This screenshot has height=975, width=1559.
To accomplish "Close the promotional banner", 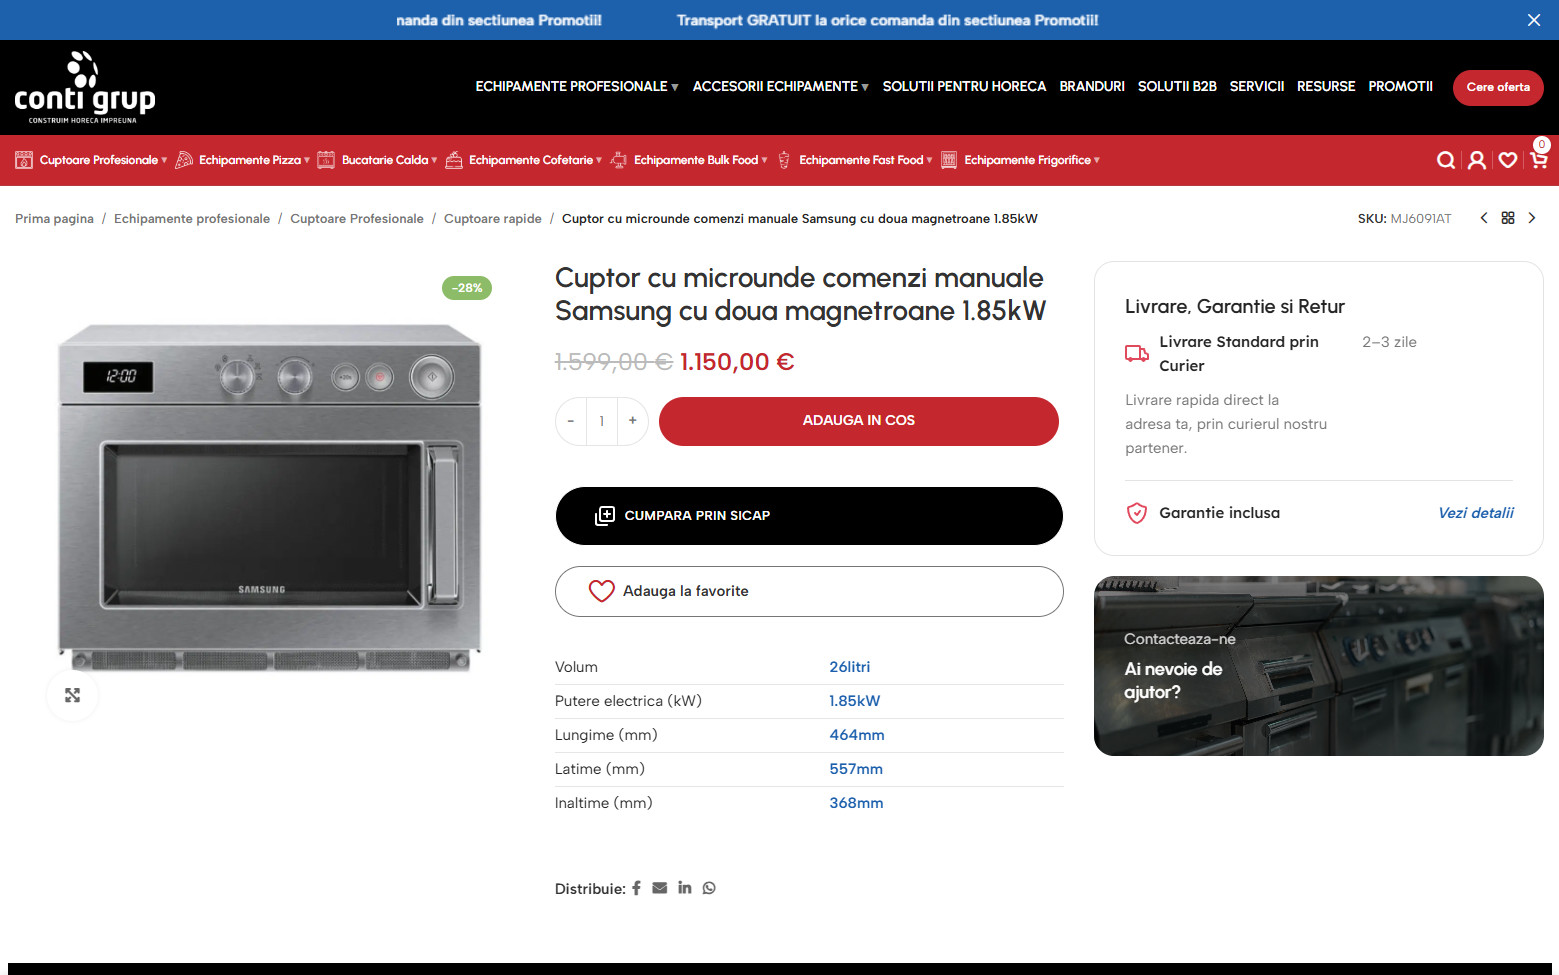I will (1533, 20).
